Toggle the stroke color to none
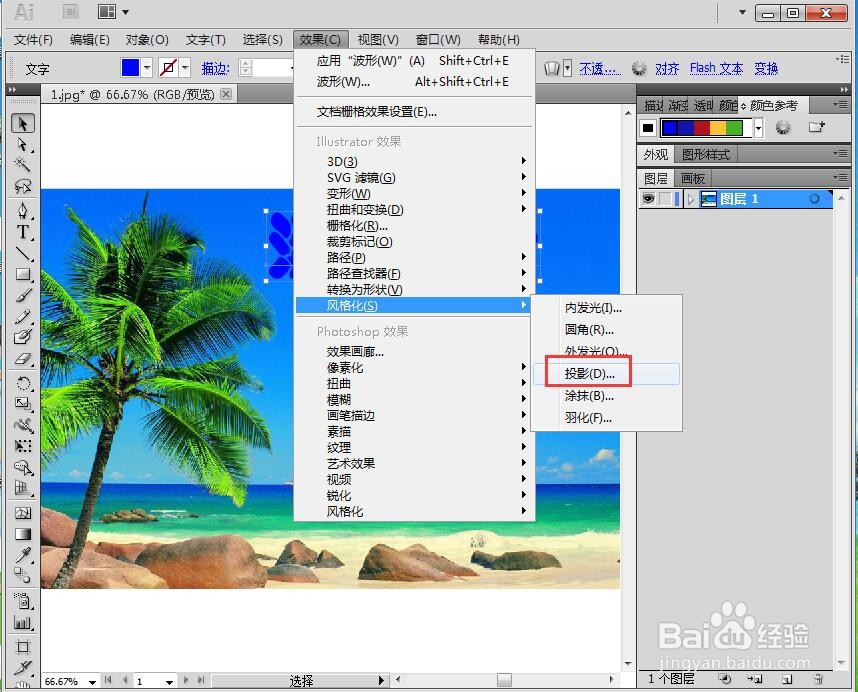 click(169, 67)
